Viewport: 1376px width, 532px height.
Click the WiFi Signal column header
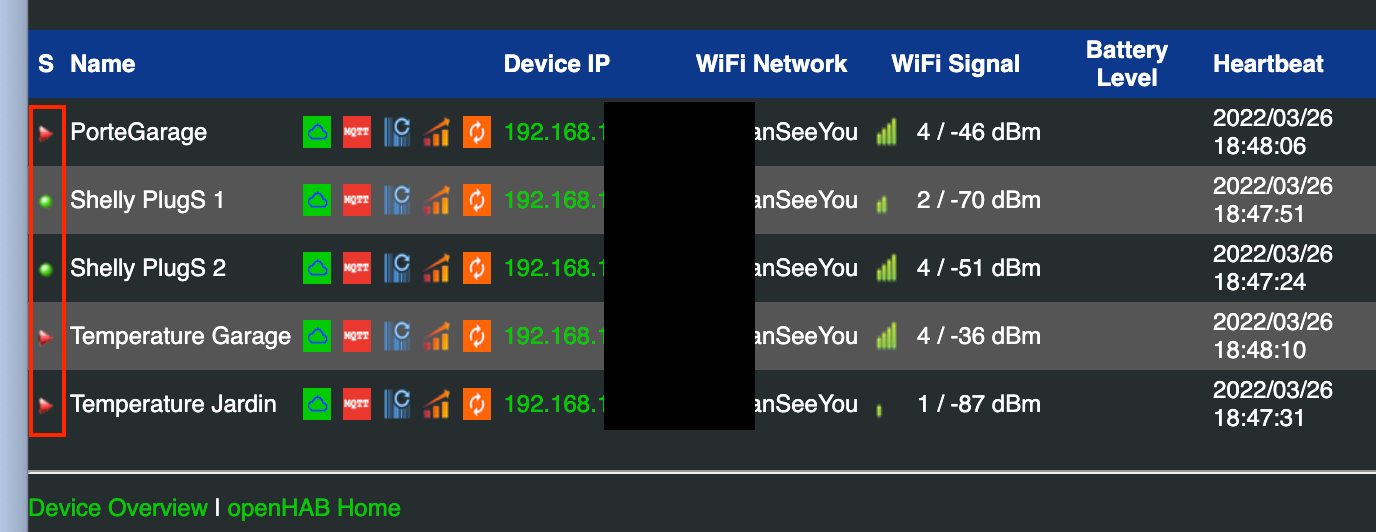[x=955, y=64]
